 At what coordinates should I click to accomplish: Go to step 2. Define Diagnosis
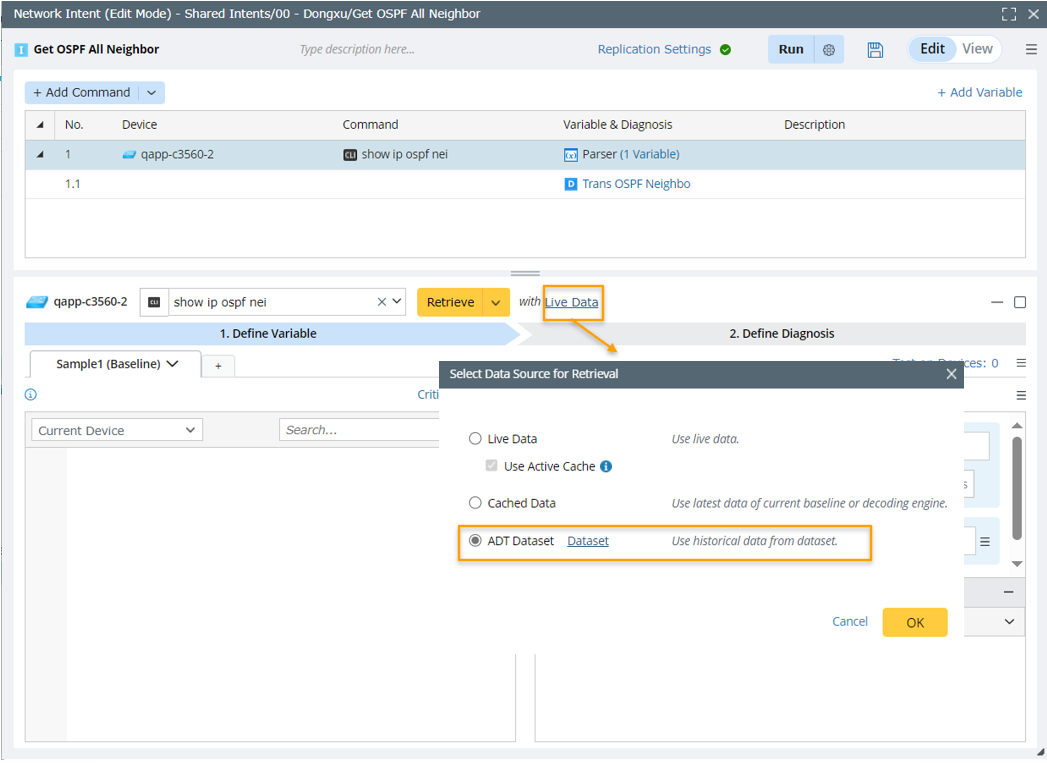tap(781, 334)
